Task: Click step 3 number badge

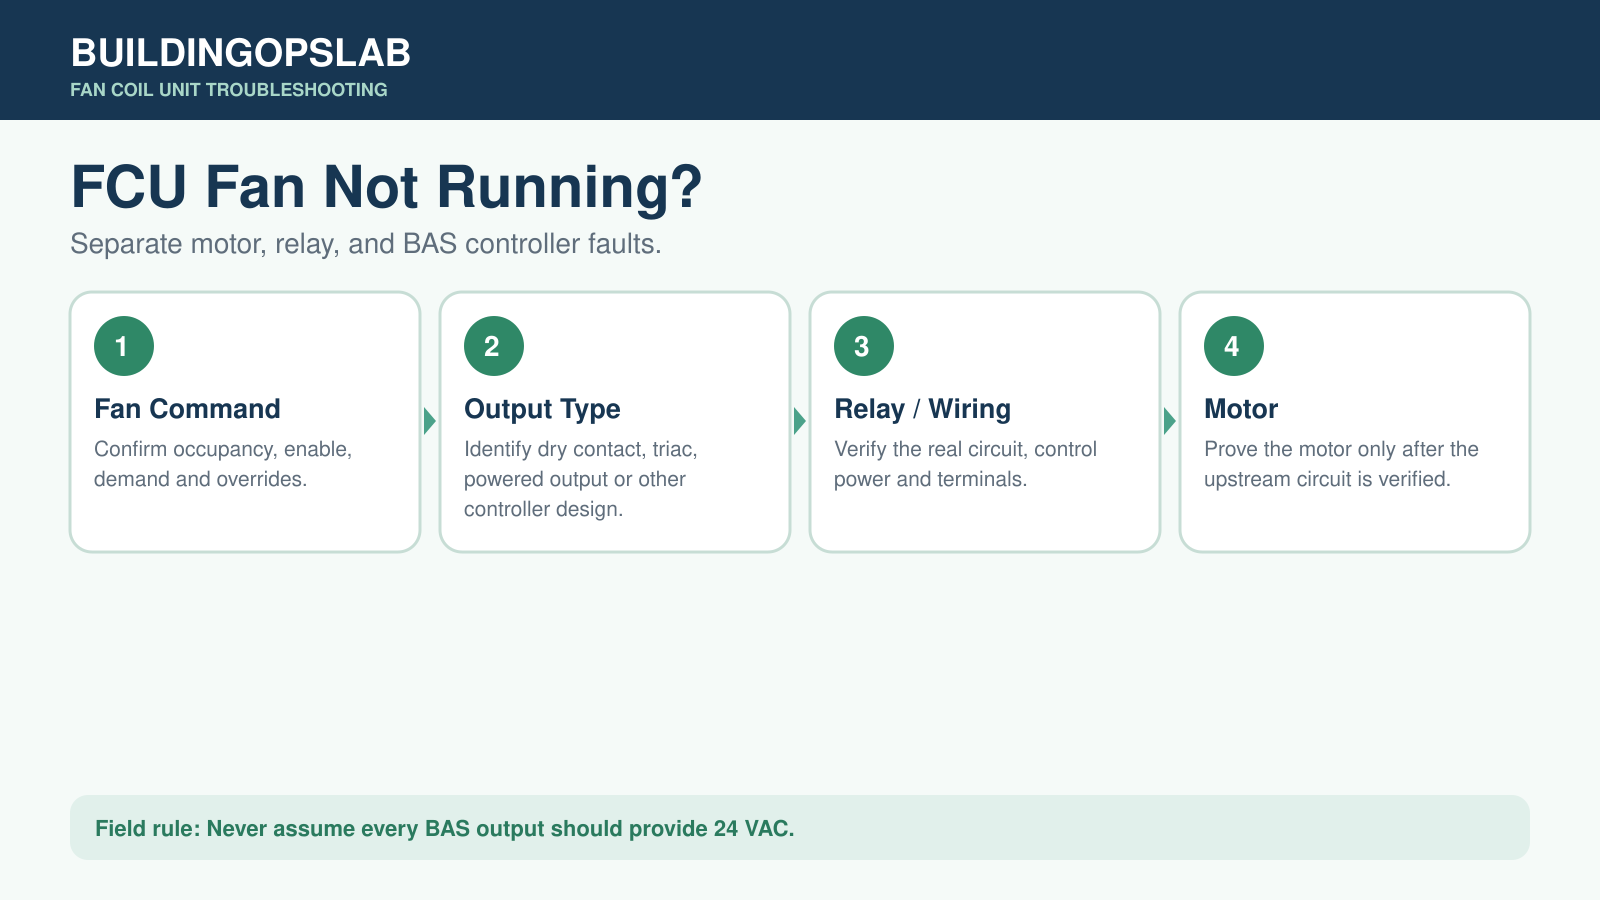Action: (x=864, y=346)
